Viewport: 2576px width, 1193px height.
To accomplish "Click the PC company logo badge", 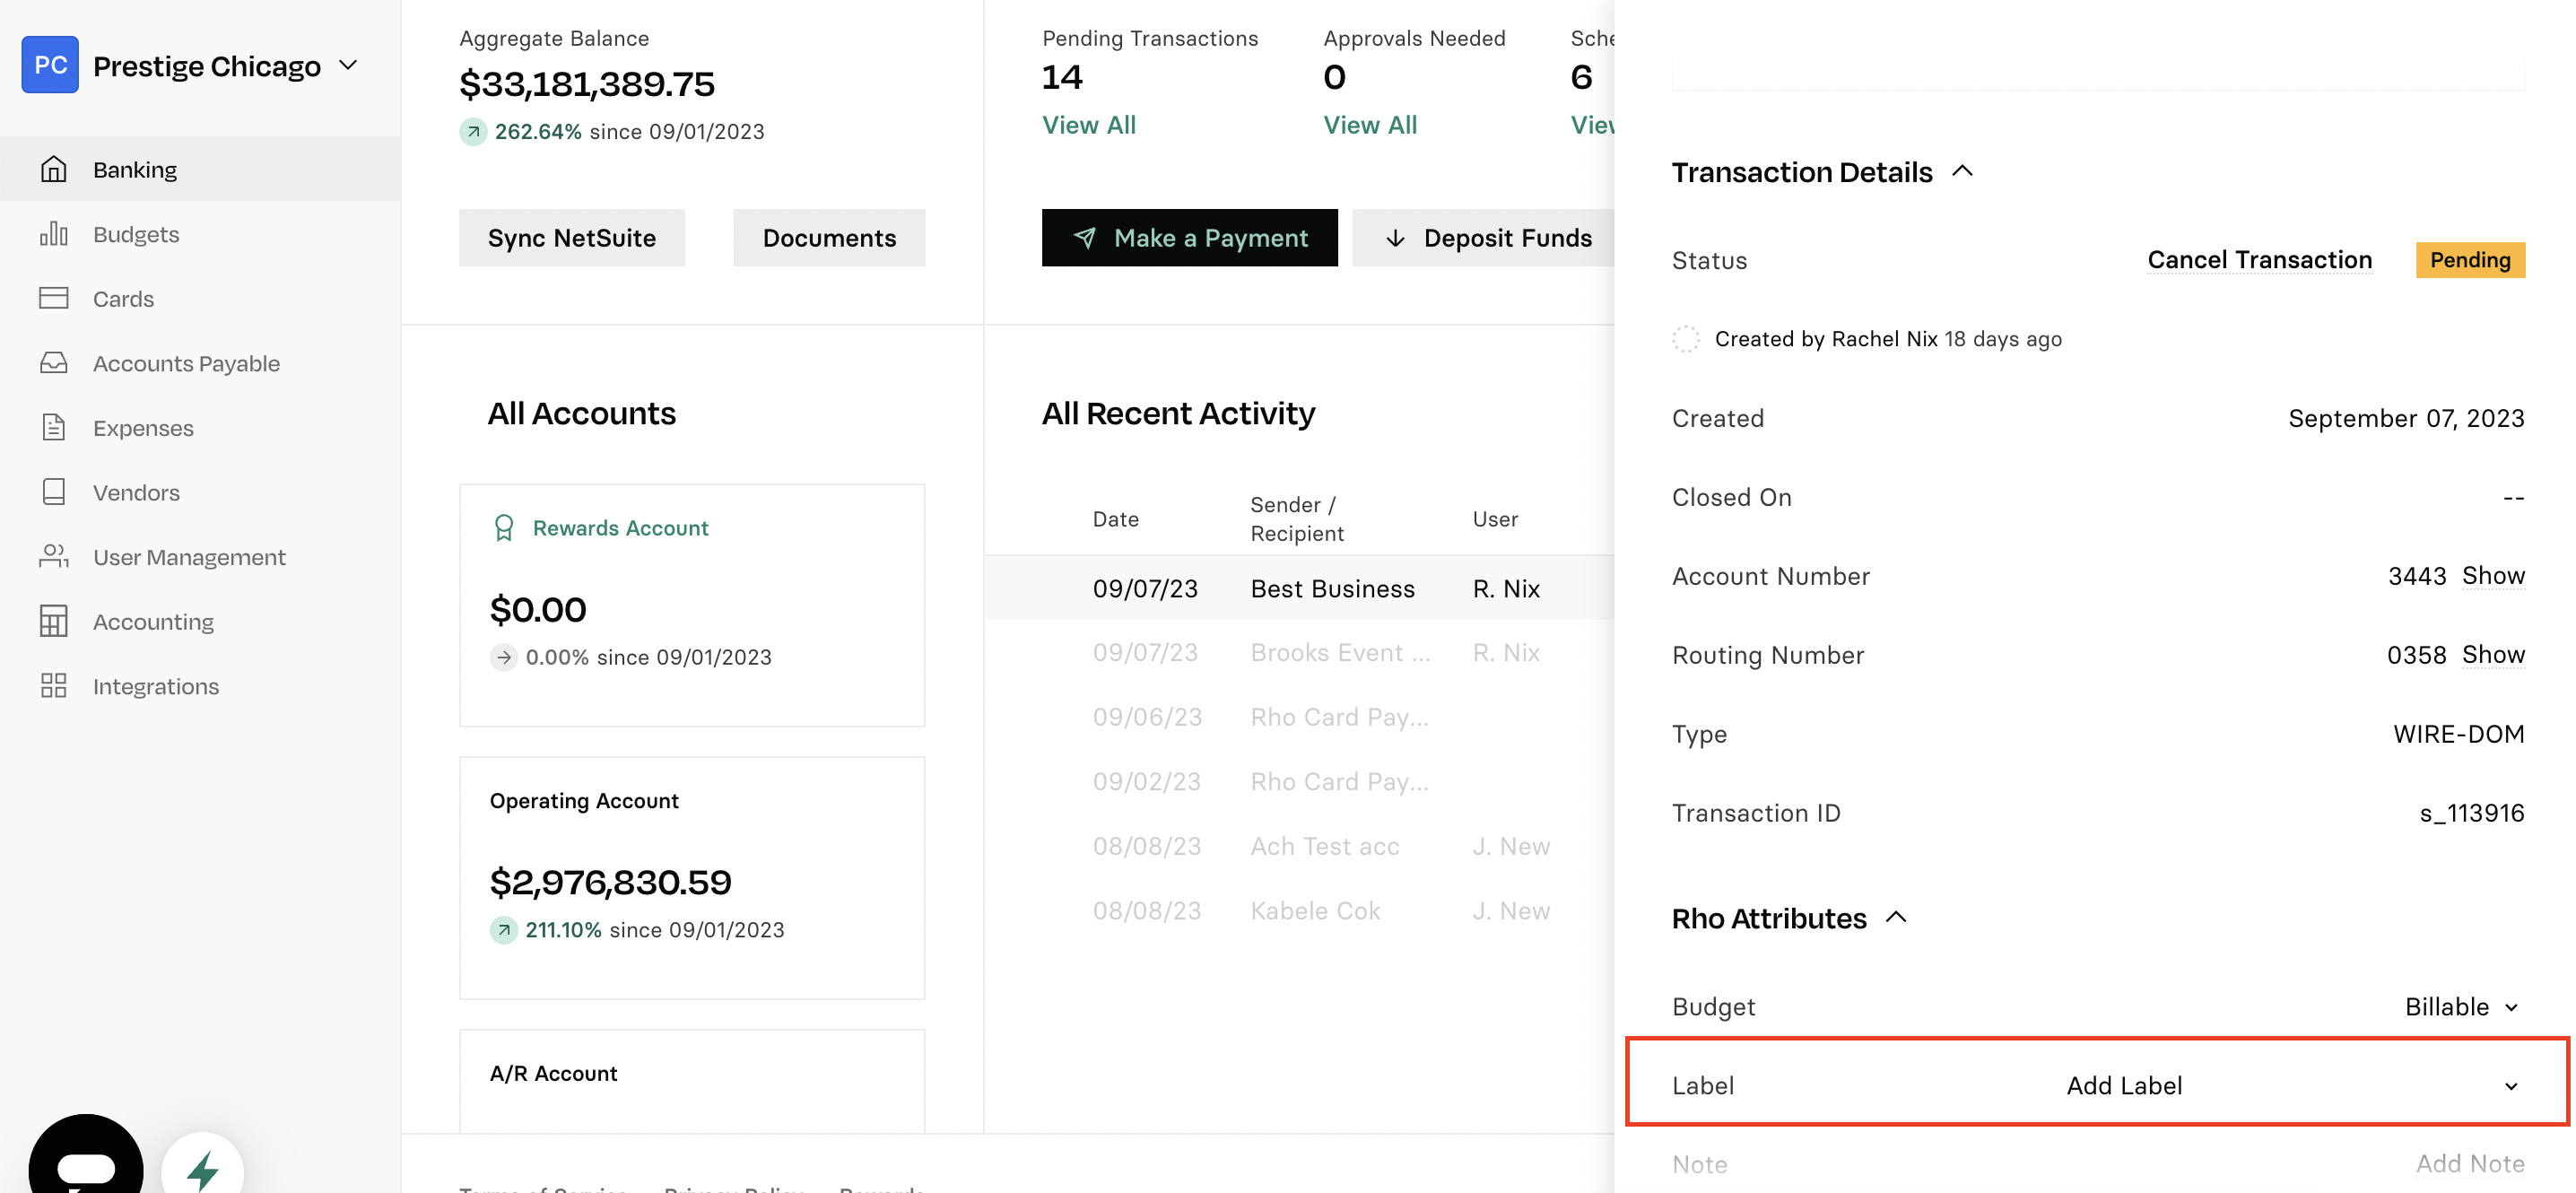I will click(50, 65).
